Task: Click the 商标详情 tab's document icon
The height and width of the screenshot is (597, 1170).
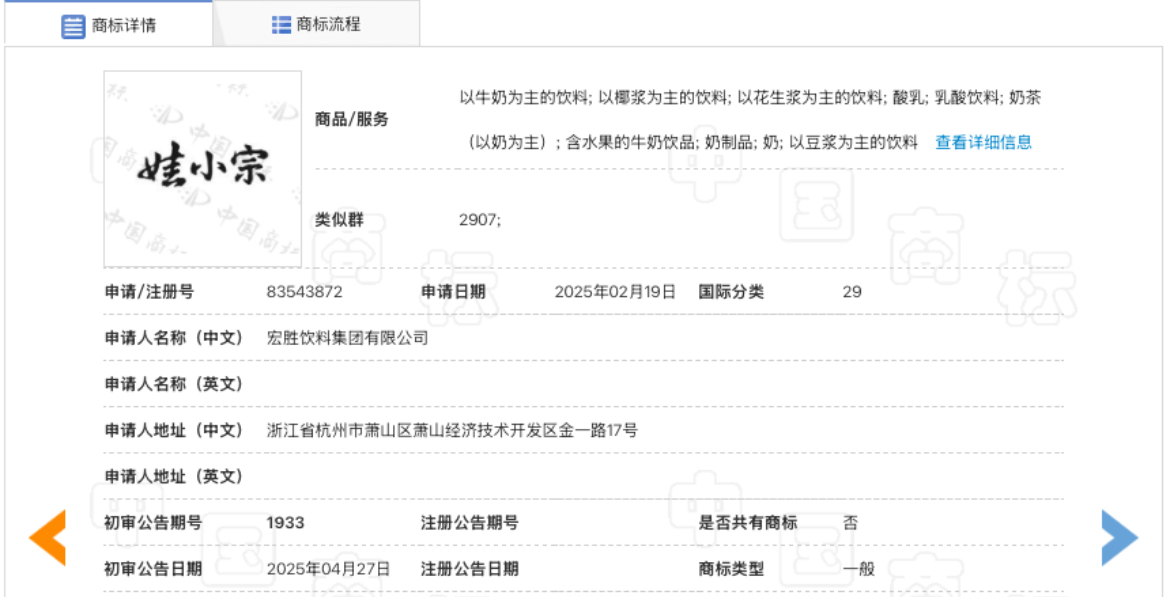Action: click(x=73, y=27)
